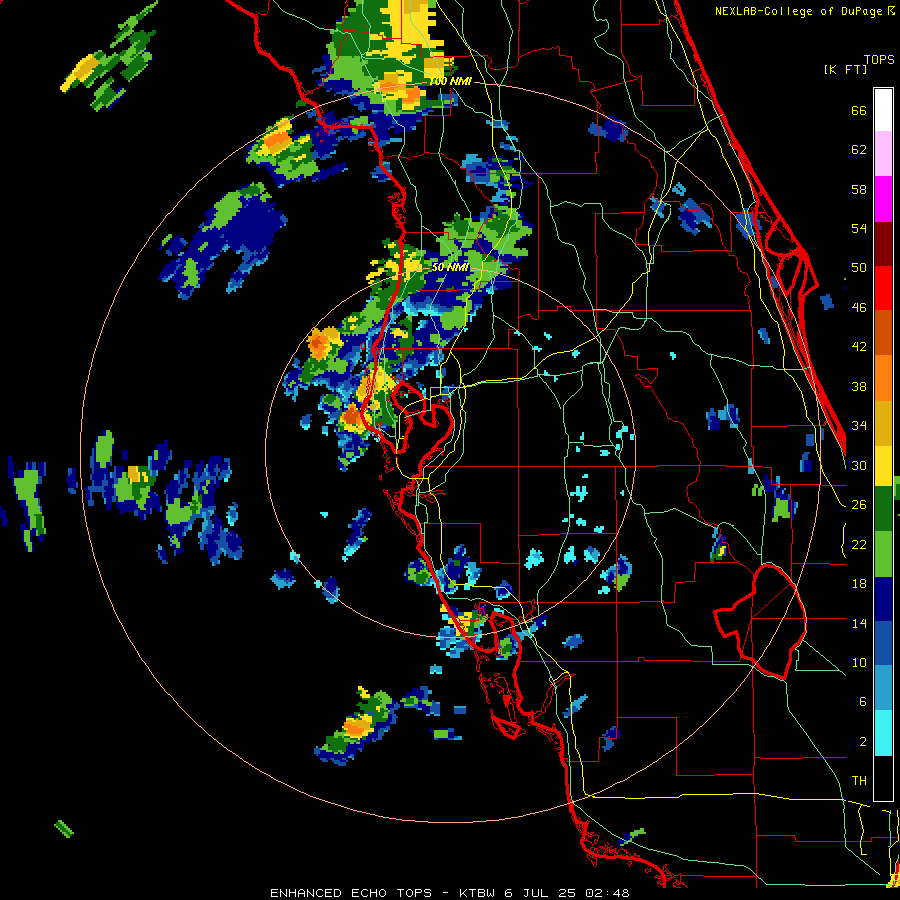Click the 34 legend value

coord(859,426)
